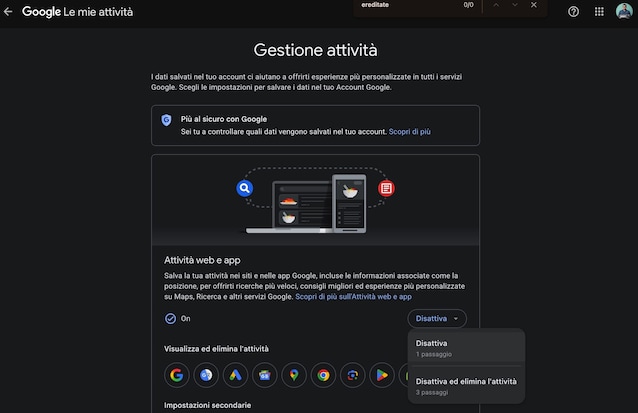Viewport: 638px width, 413px height.
Task: View Google Play activity icon
Action: click(382, 375)
